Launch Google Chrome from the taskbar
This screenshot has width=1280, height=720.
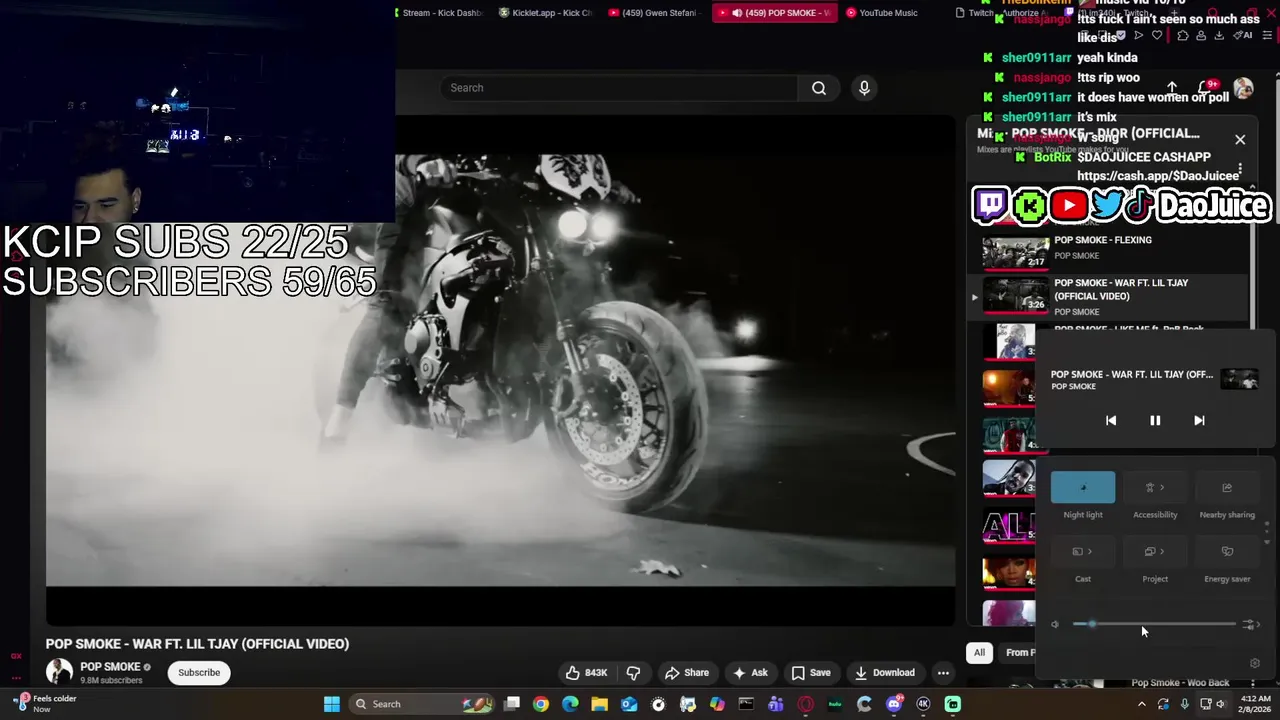click(541, 704)
